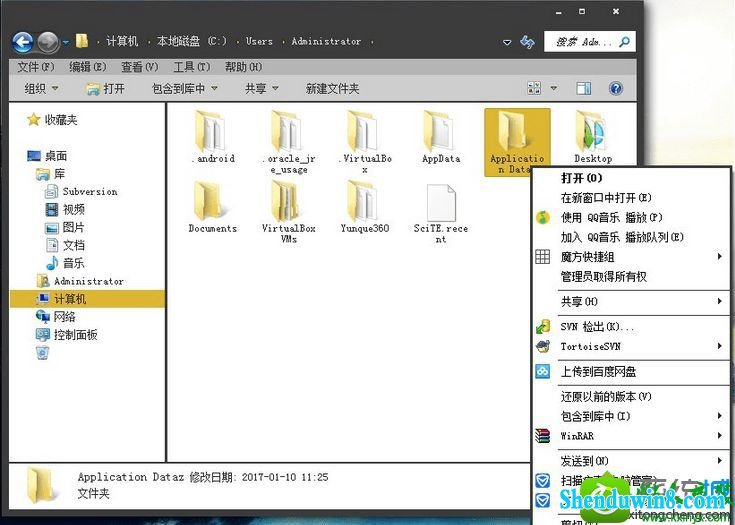Click the blue help question icon
This screenshot has width=735, height=525.
[616, 88]
